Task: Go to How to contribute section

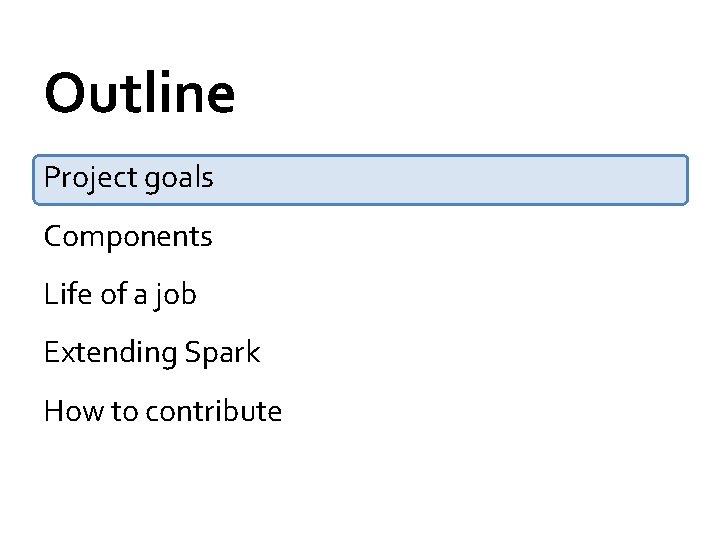Action: click(x=163, y=411)
